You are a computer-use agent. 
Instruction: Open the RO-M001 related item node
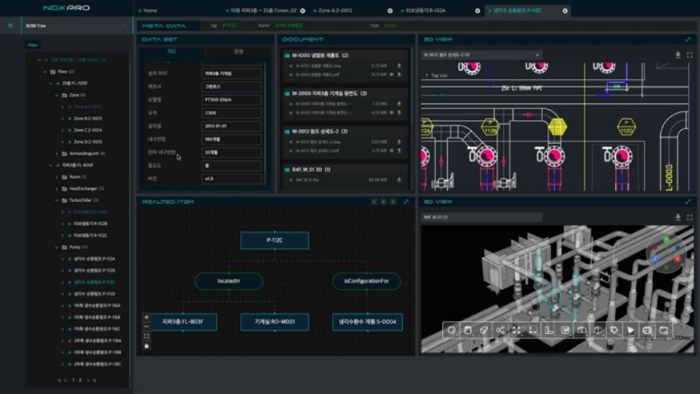[275, 322]
